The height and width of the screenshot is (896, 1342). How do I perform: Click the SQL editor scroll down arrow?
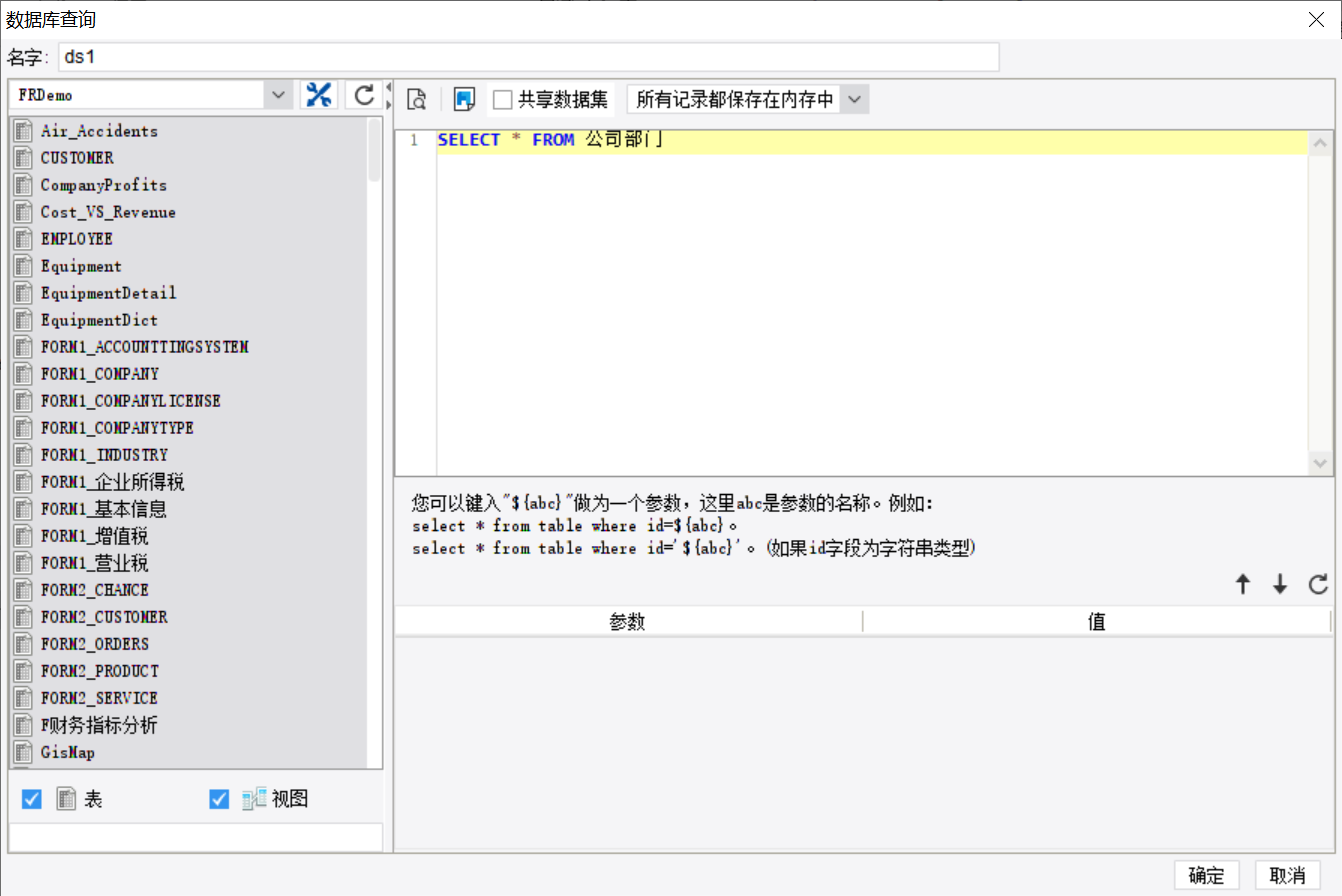[1320, 463]
